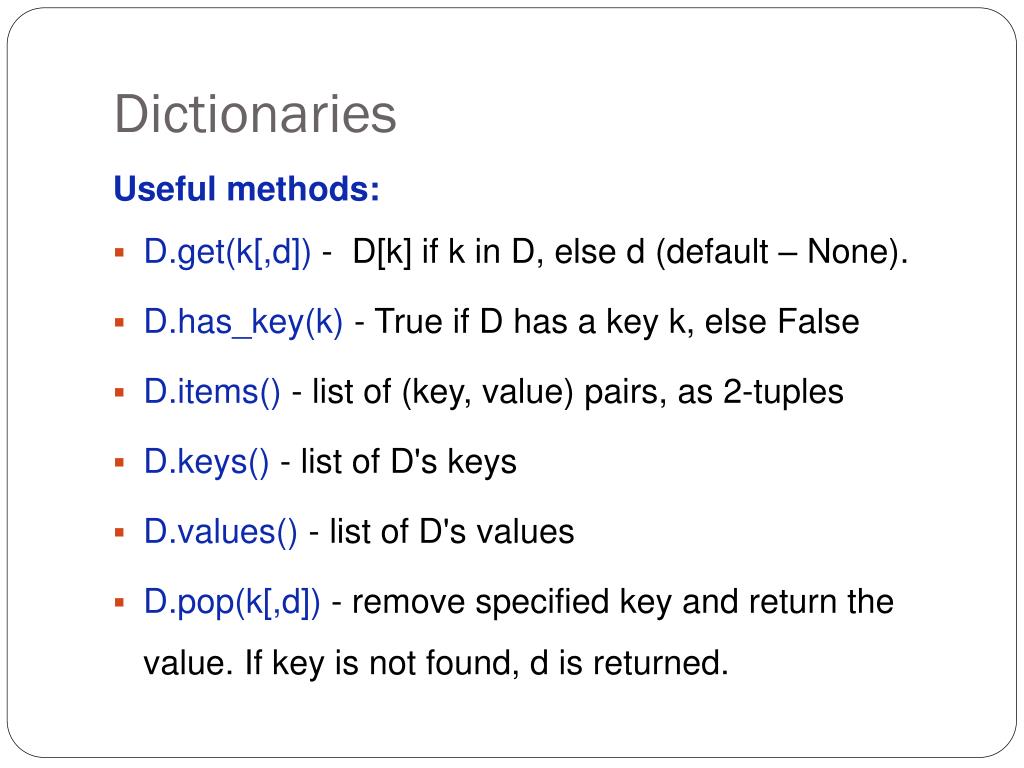Click the D.values() method name
1024x768 pixels.
click(221, 532)
